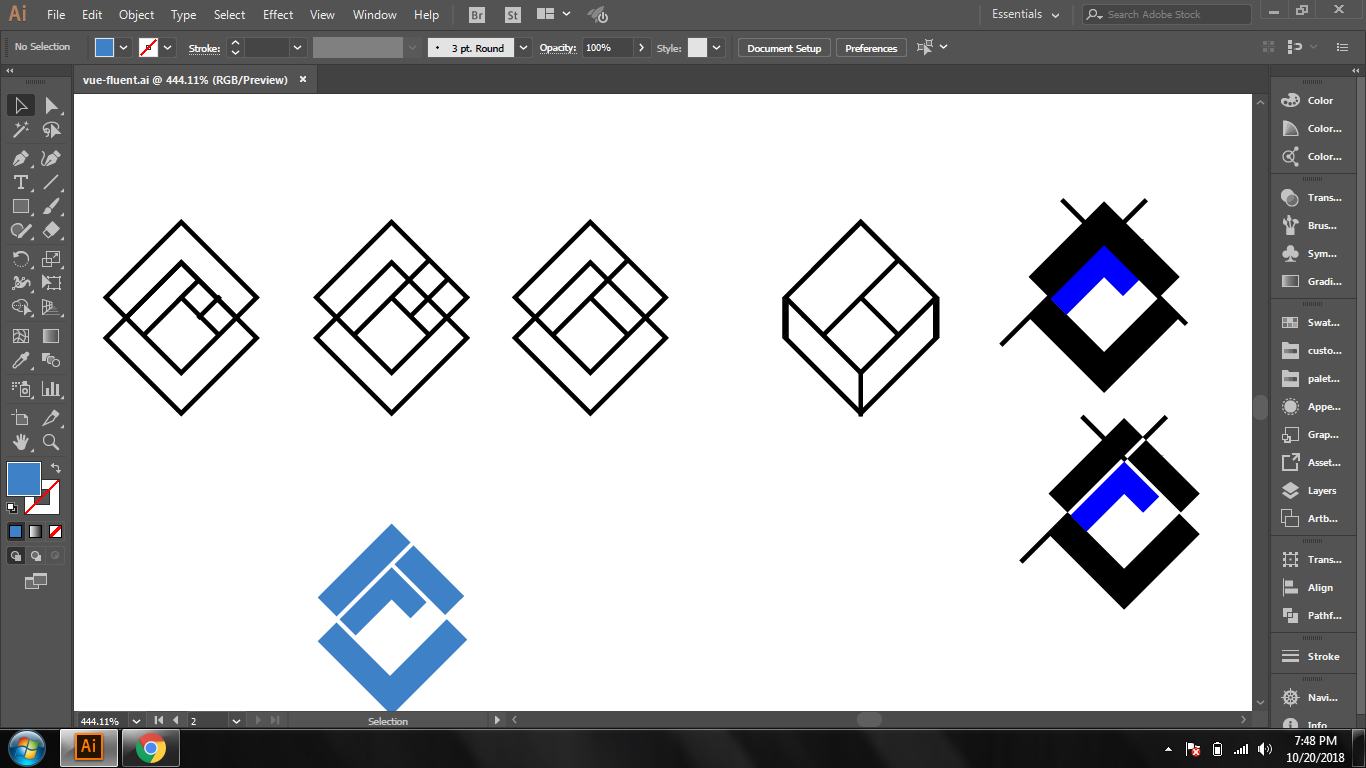The width and height of the screenshot is (1366, 768).
Task: Expand fill color dropdown in control bar
Action: pyautogui.click(x=124, y=47)
